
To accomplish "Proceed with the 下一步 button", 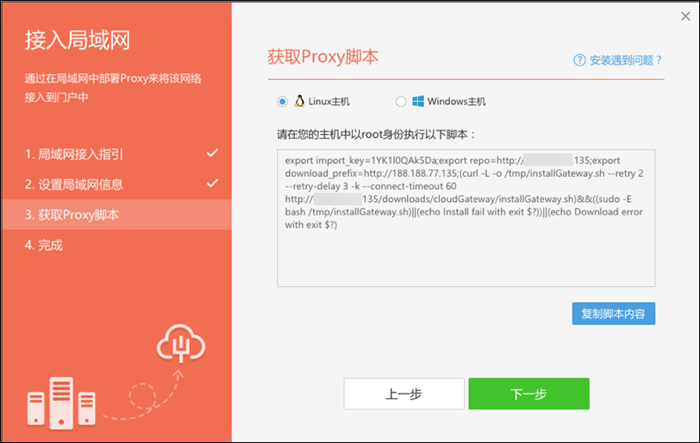I will tap(529, 393).
